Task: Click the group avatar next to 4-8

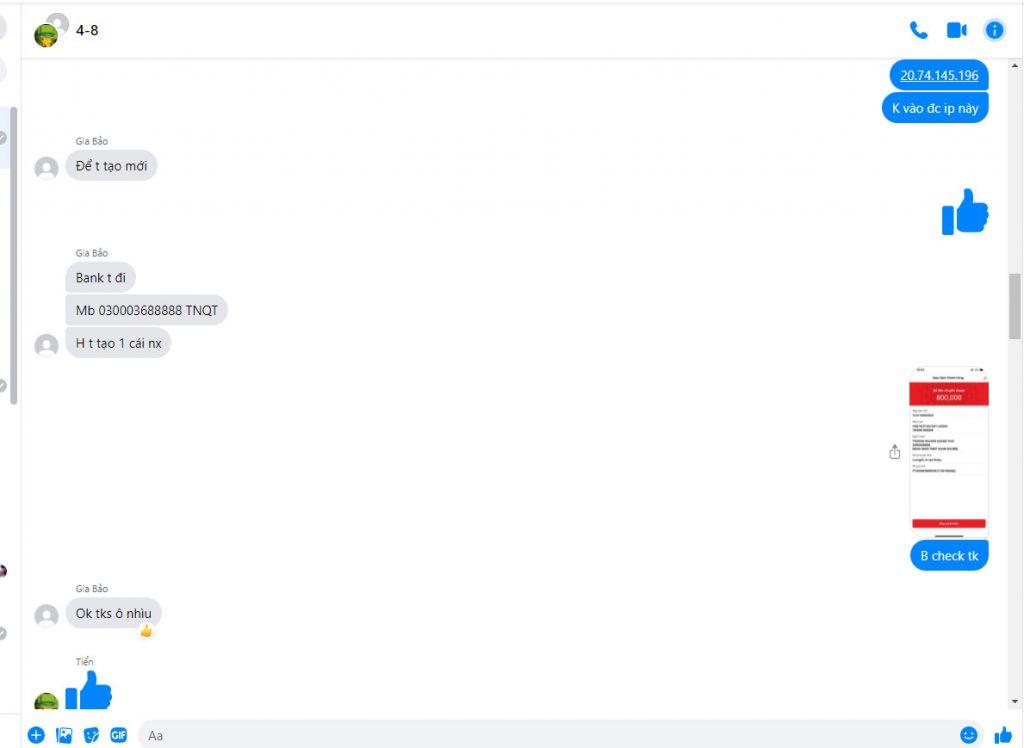Action: tap(50, 31)
